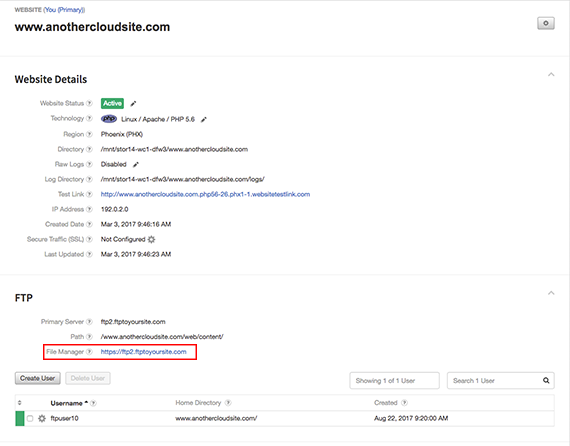Click the Delete User button
Screen dimensions: 570x446
coord(88,378)
